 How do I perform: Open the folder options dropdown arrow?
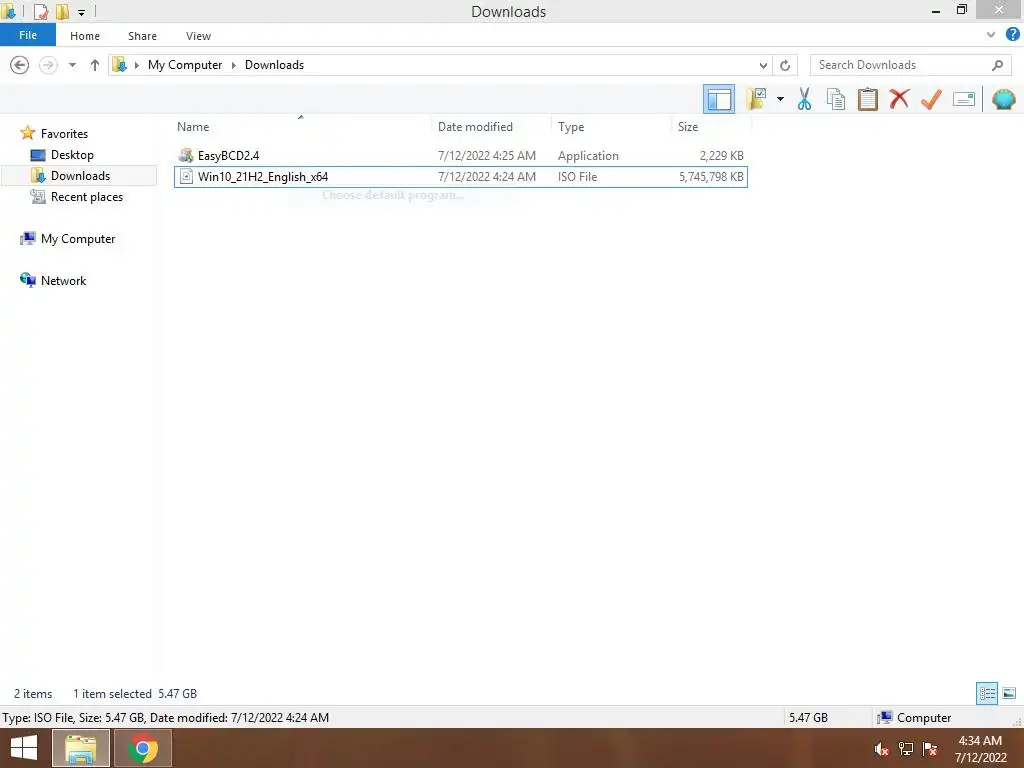click(780, 99)
